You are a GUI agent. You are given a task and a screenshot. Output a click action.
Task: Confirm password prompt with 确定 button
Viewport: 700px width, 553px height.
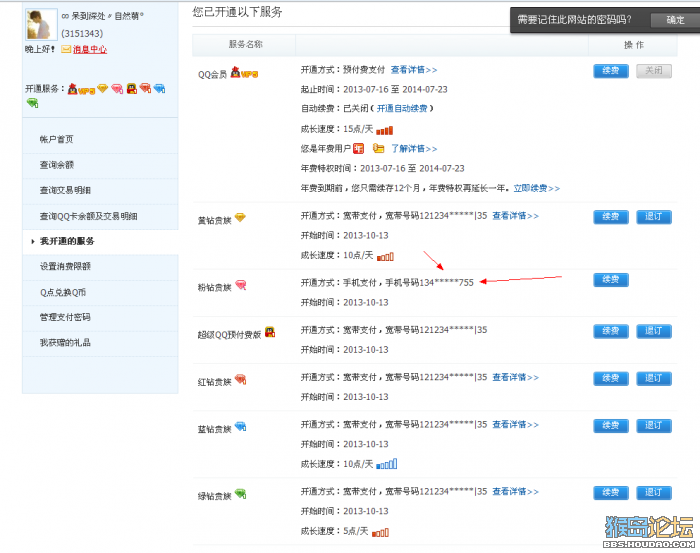[675, 20]
